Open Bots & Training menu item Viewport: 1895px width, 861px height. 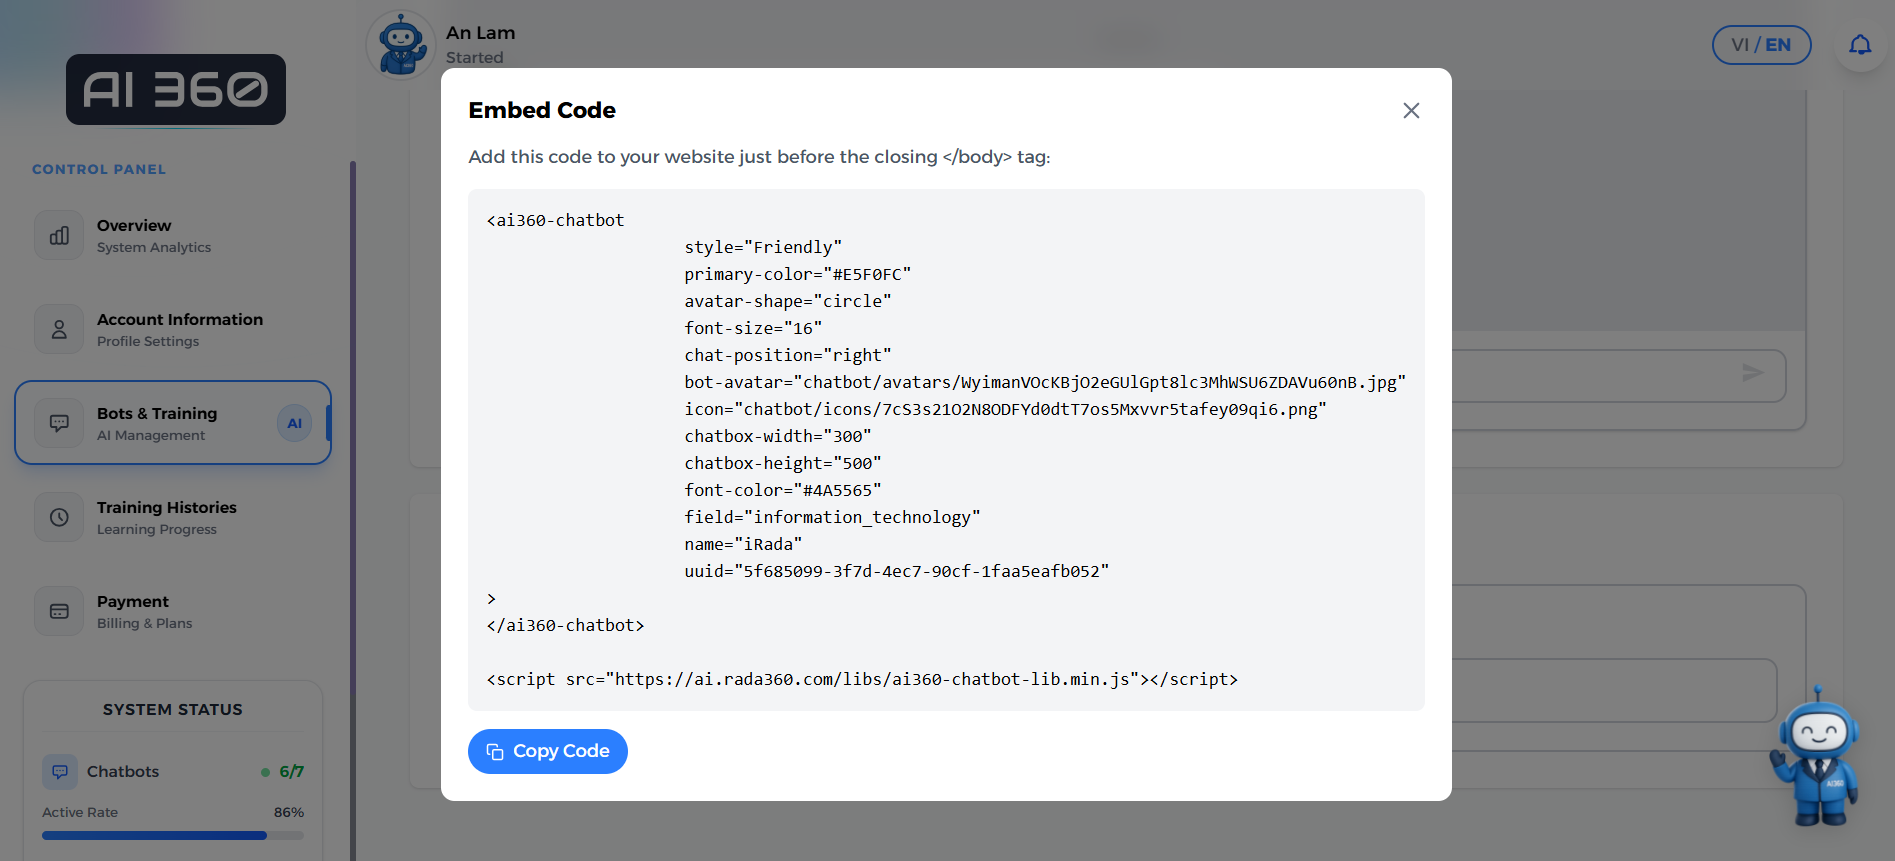[173, 423]
